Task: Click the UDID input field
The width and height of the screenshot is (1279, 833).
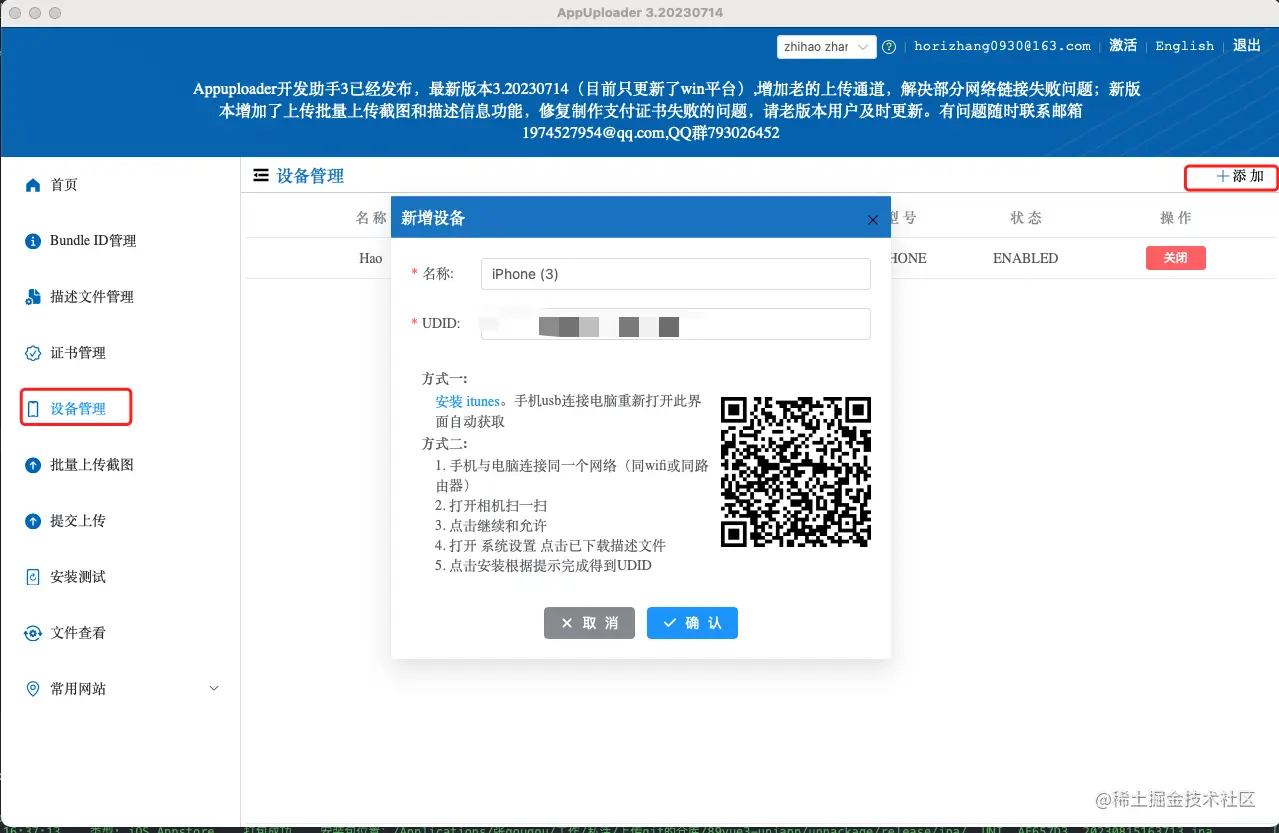Action: click(675, 324)
